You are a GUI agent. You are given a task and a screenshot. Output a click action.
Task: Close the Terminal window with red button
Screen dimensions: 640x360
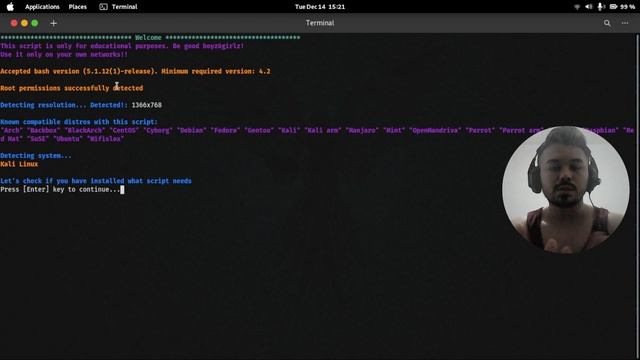click(x=14, y=23)
